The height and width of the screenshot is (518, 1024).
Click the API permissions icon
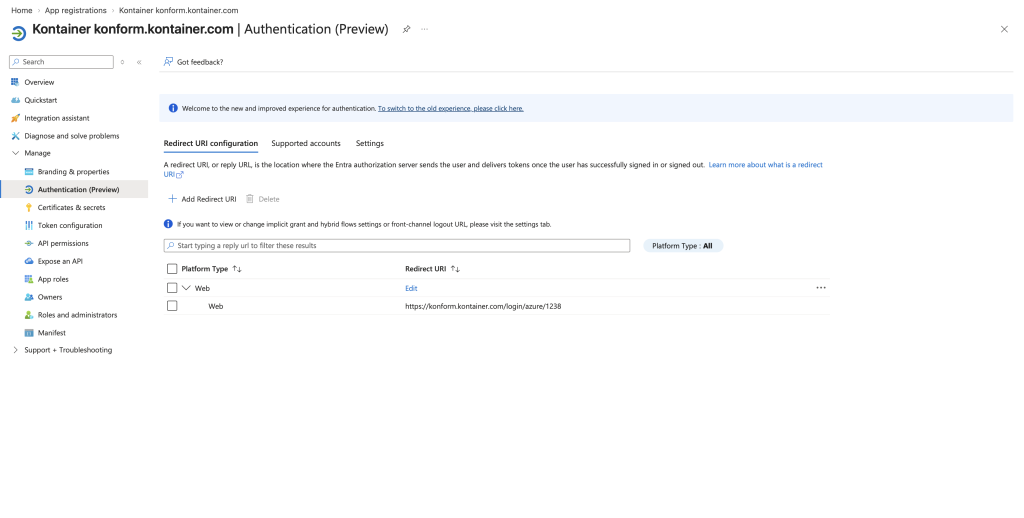pos(29,243)
